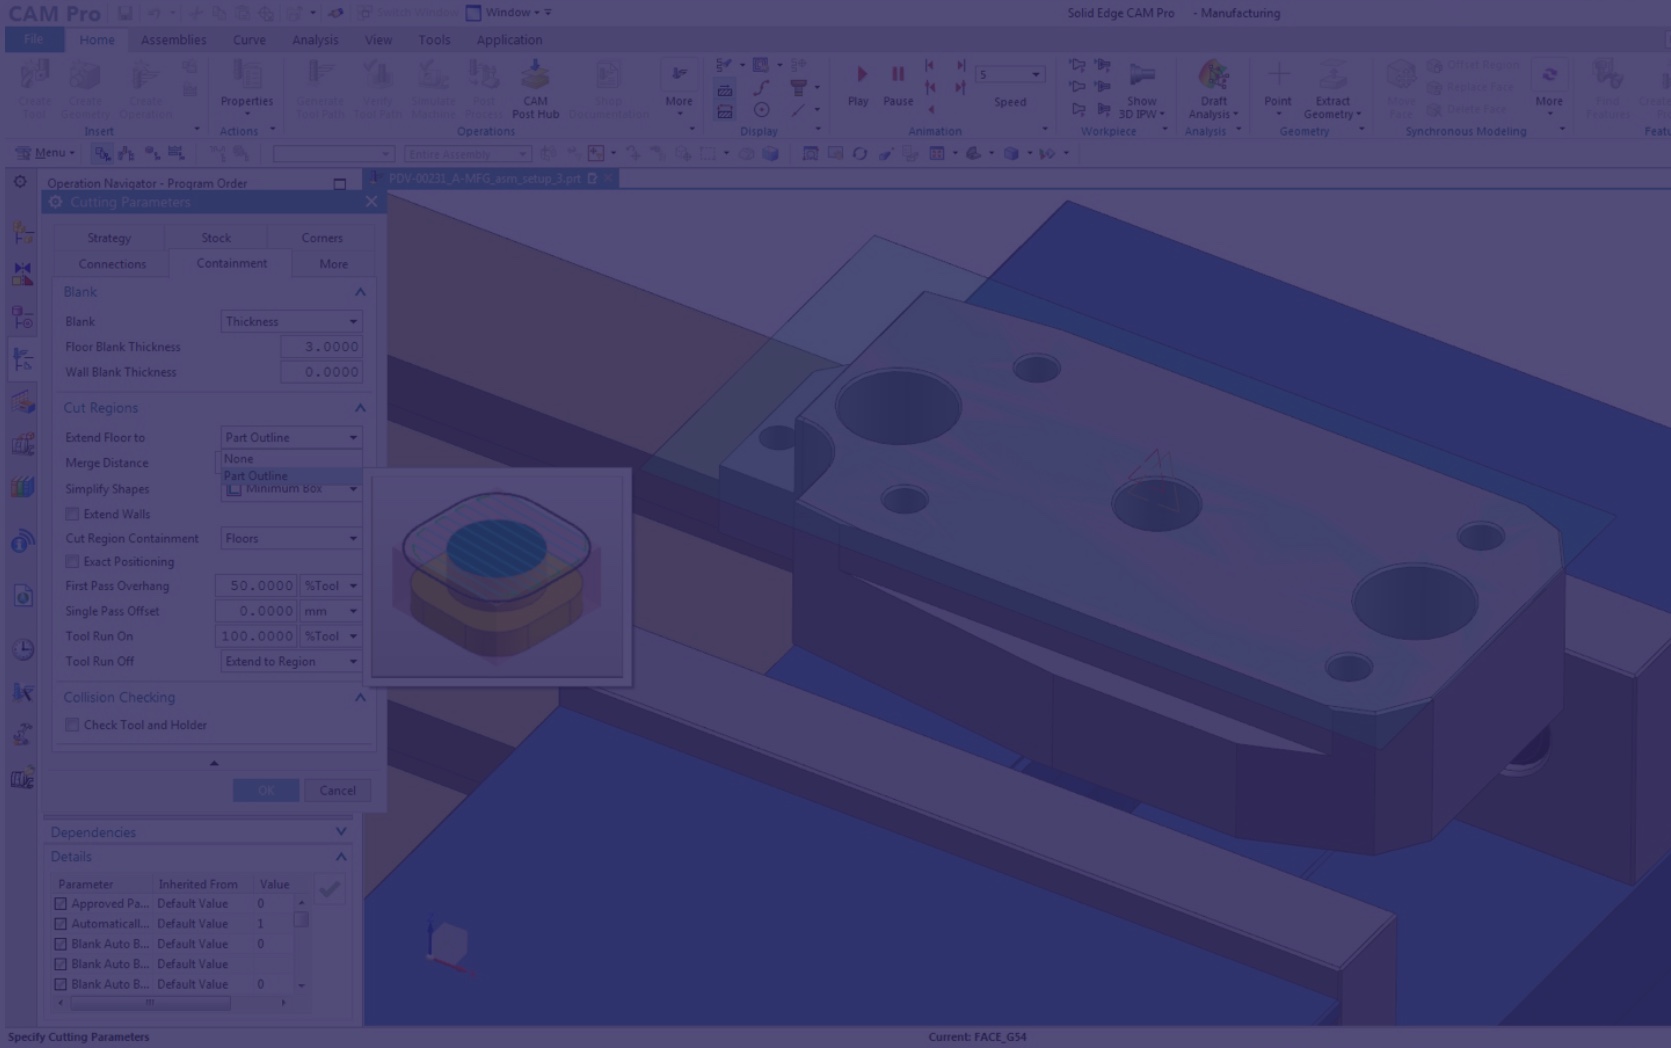Switch to the Stock tab
The image size is (1671, 1048).
click(x=216, y=238)
